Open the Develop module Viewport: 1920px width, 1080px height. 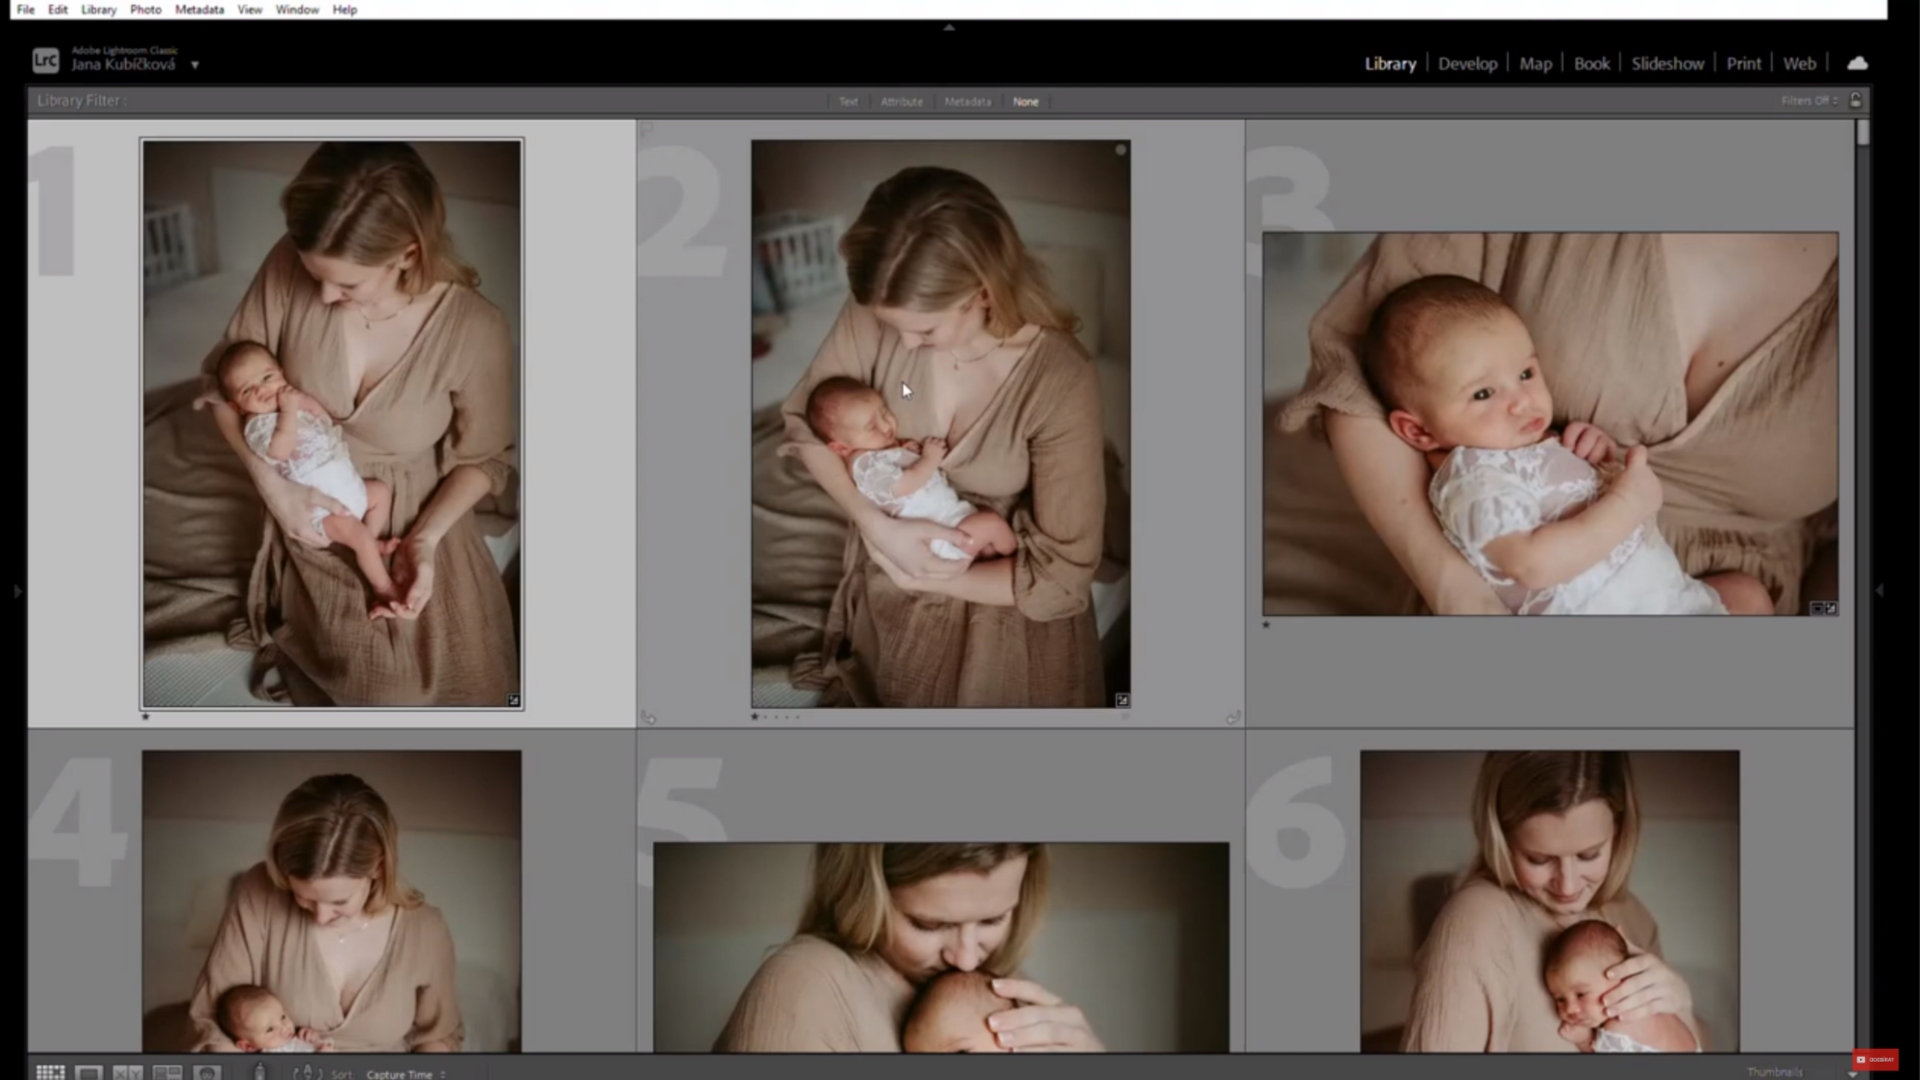click(1468, 63)
